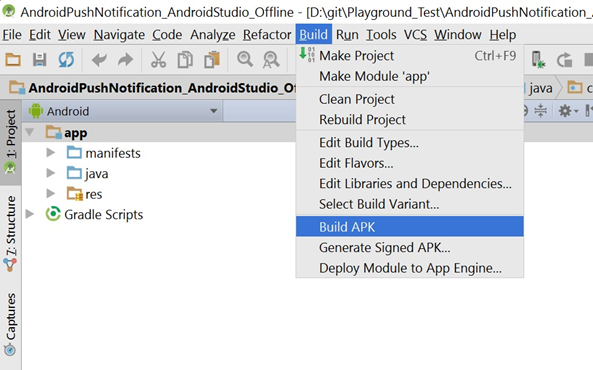The width and height of the screenshot is (593, 370).
Task: Close the open Build menu
Action: tap(314, 35)
